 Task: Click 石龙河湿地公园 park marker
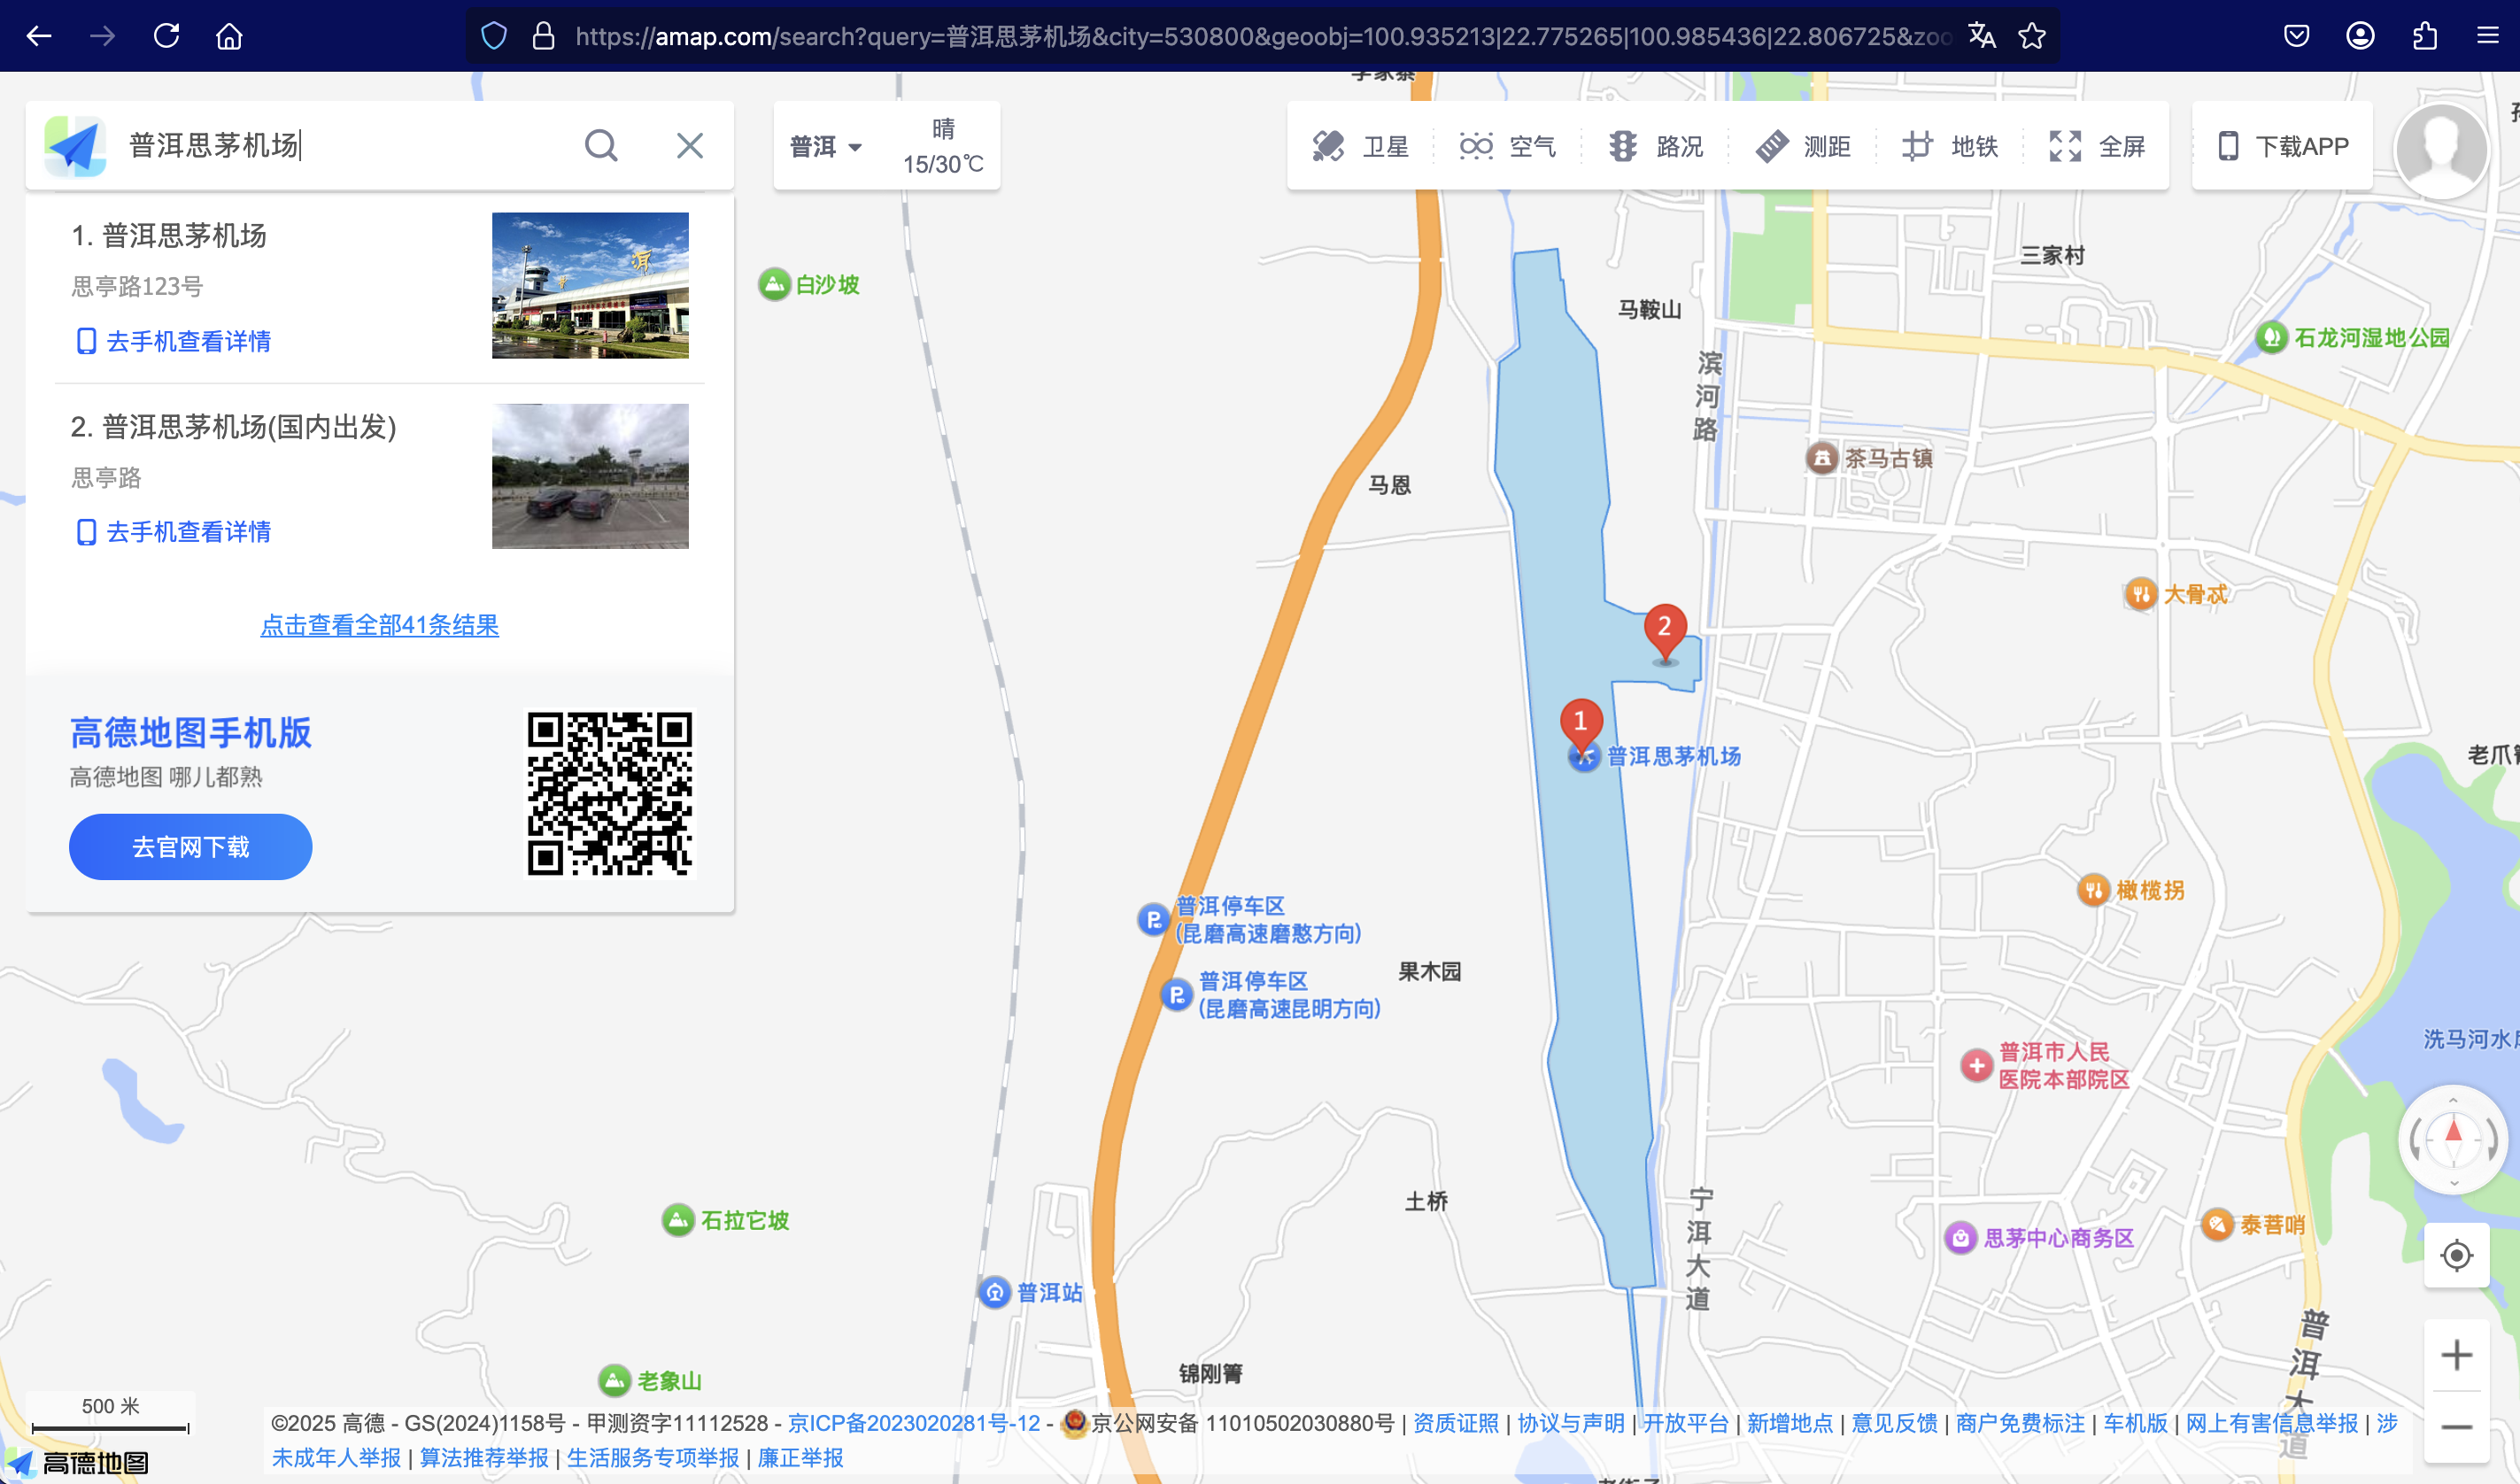click(2271, 338)
